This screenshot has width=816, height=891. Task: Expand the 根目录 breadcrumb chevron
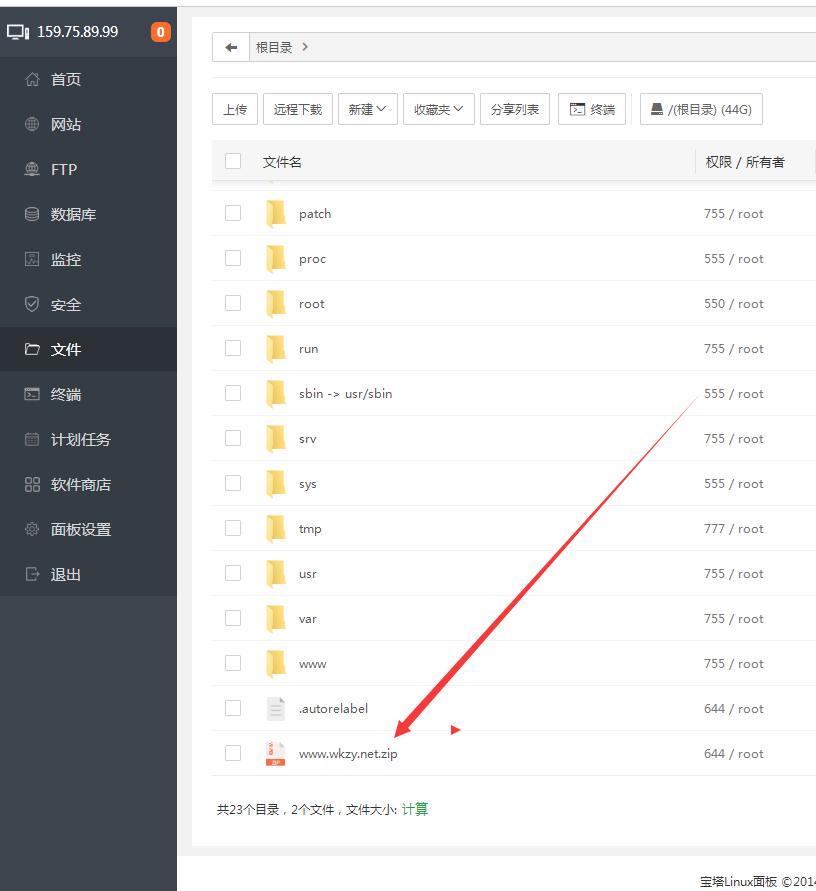305,47
